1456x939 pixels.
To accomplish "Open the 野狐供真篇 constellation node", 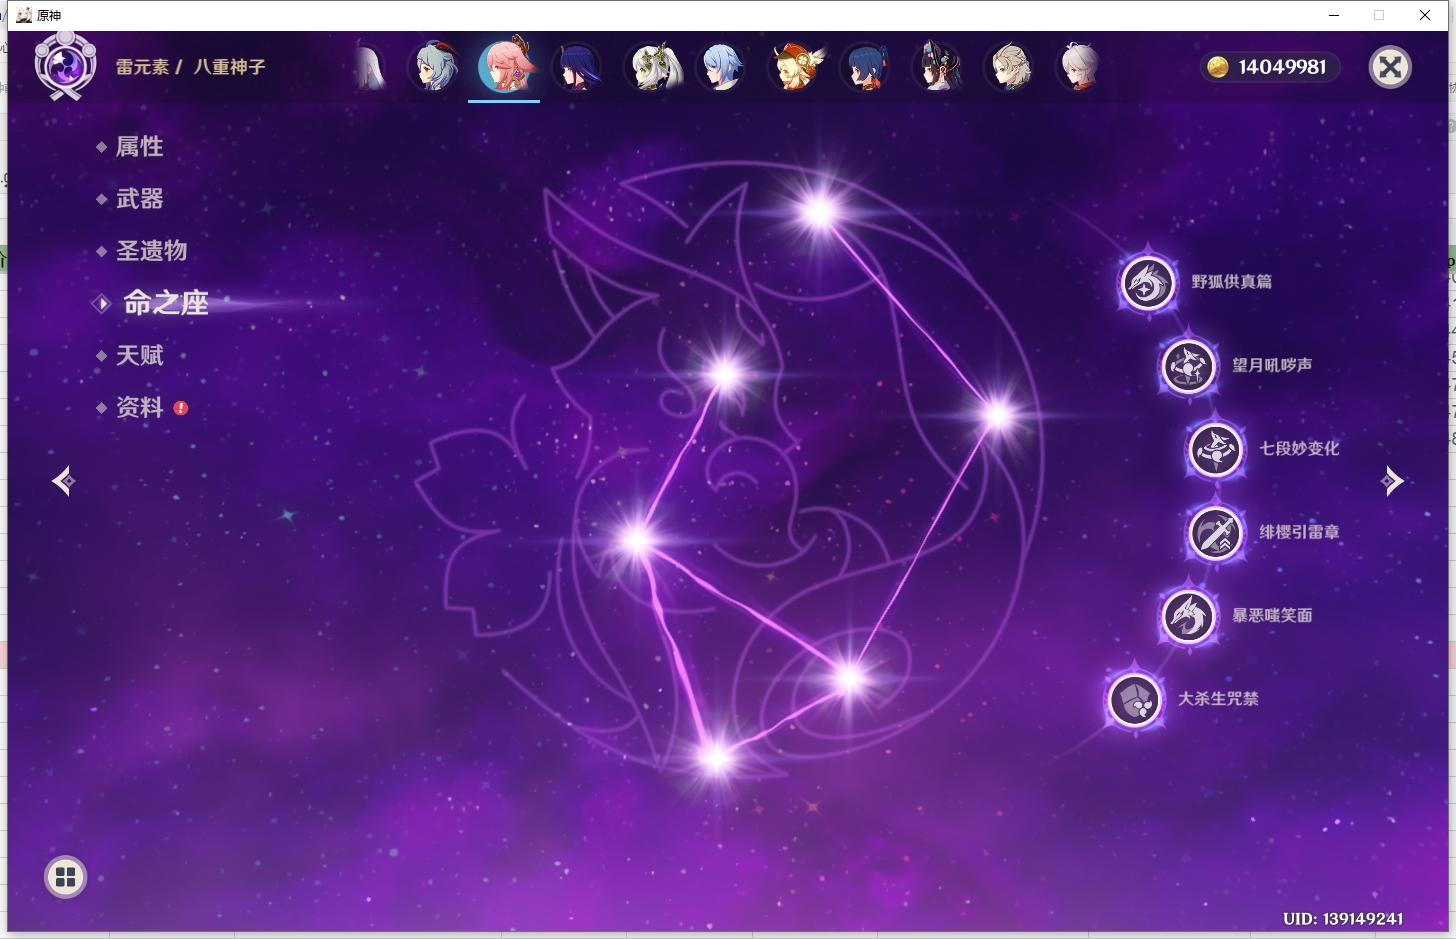I will (x=1148, y=283).
